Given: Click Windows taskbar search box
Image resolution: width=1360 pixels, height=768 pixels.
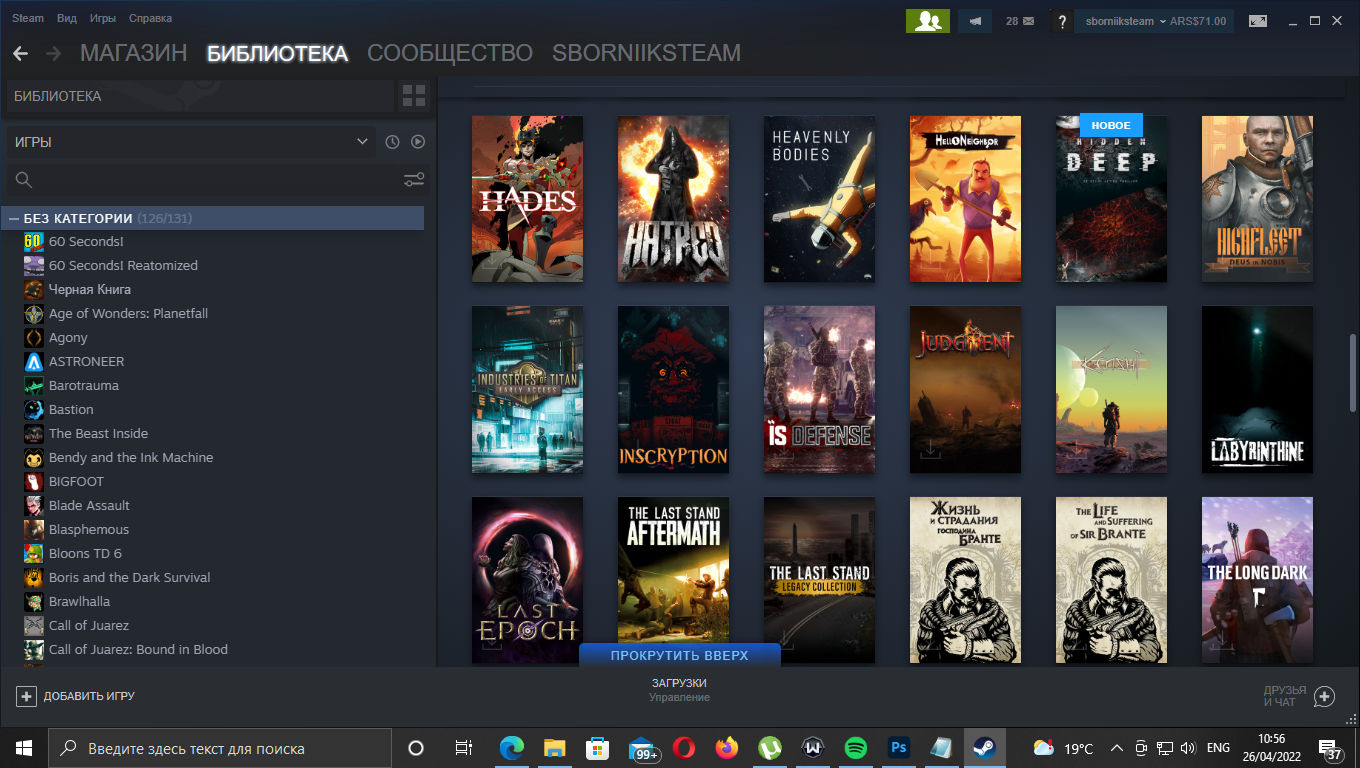Looking at the screenshot, I should pos(220,748).
